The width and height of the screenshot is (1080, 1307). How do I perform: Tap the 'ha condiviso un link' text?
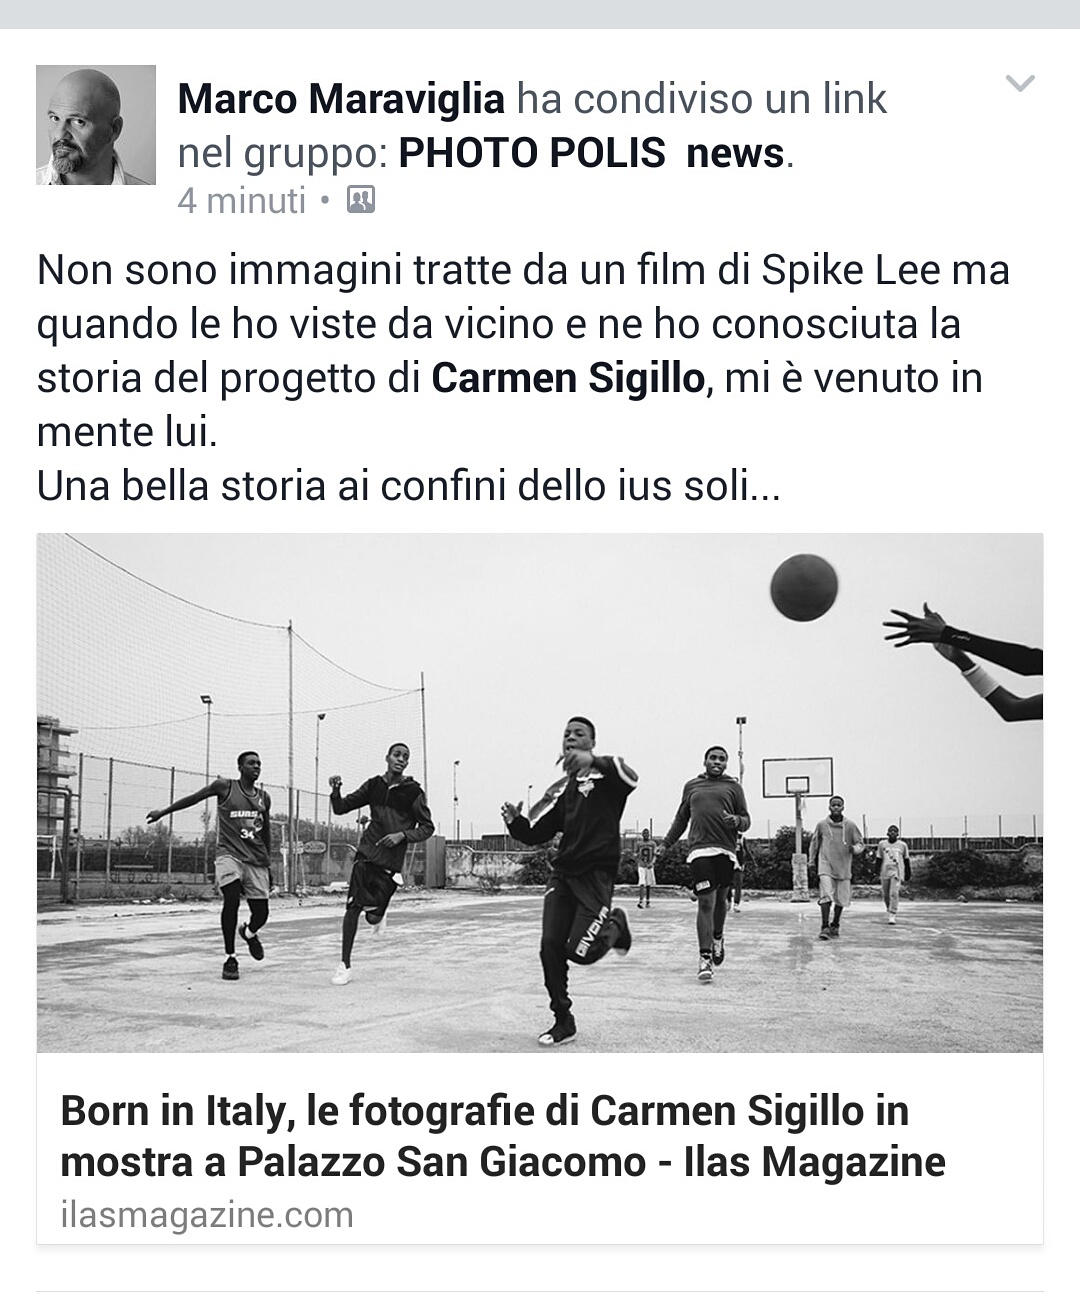coord(702,99)
